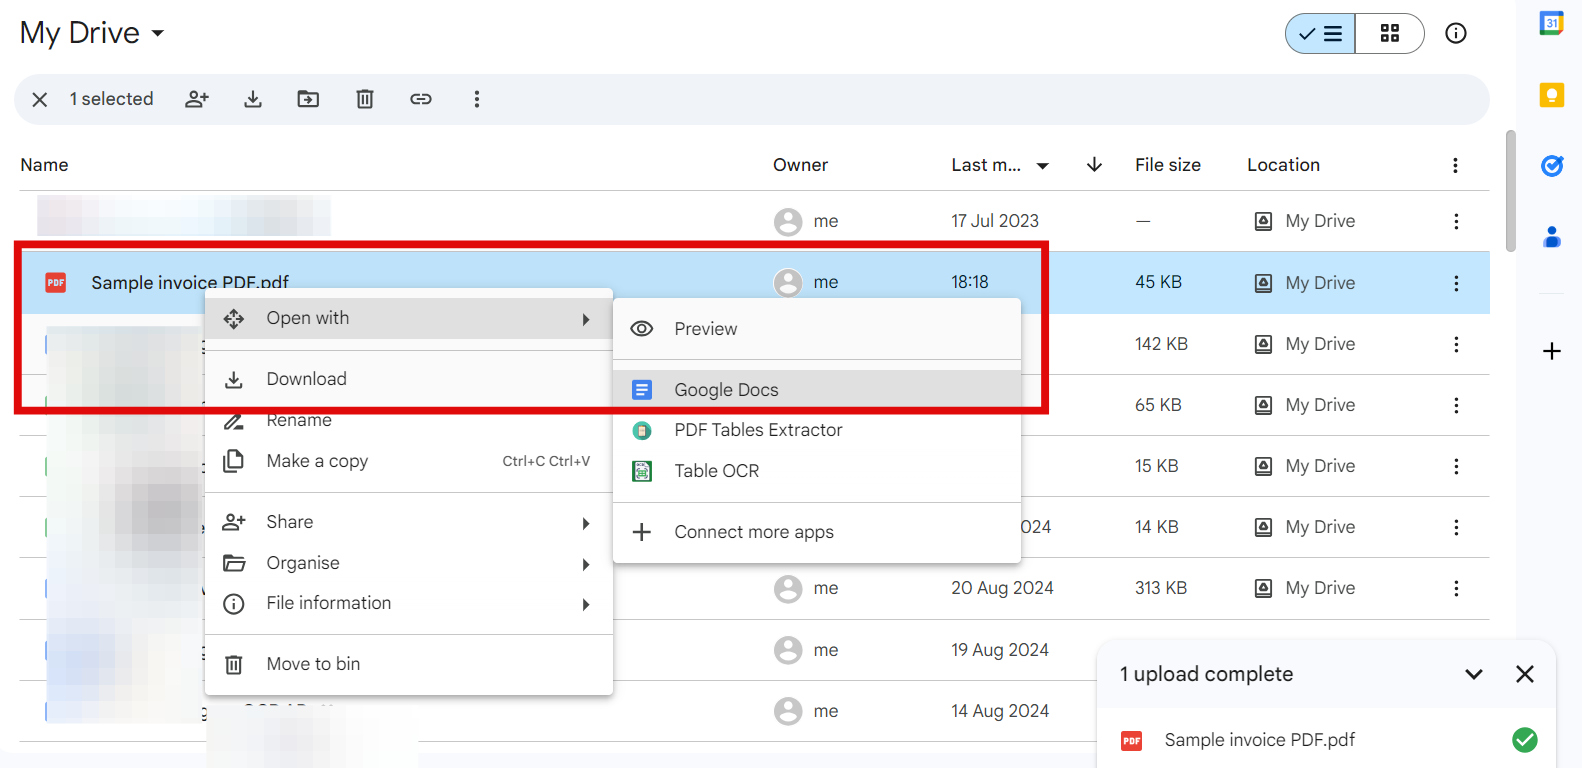Open more actions for the 14 KB row
This screenshot has width=1582, height=768.
coord(1456,527)
